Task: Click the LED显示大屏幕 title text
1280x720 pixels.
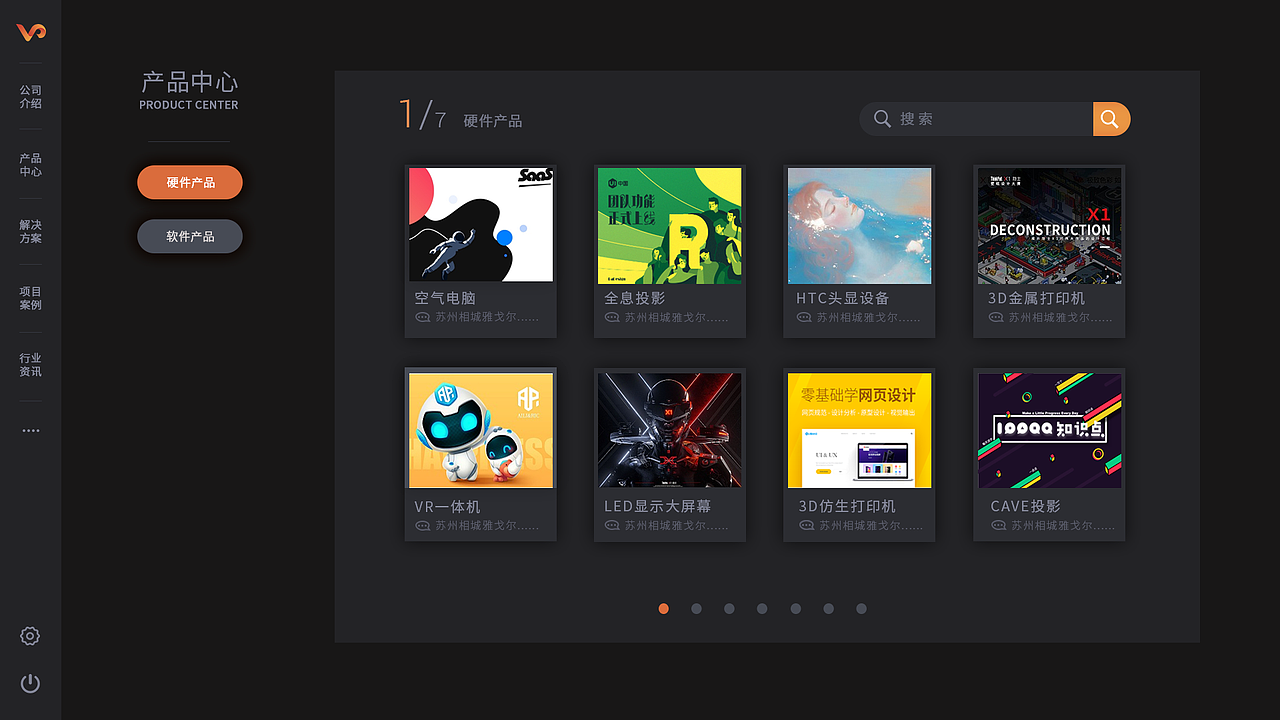Action: coord(658,506)
